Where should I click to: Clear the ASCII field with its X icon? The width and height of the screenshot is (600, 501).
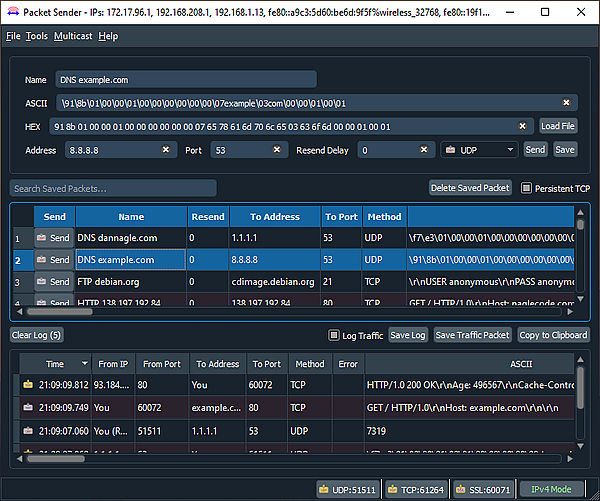[566, 103]
